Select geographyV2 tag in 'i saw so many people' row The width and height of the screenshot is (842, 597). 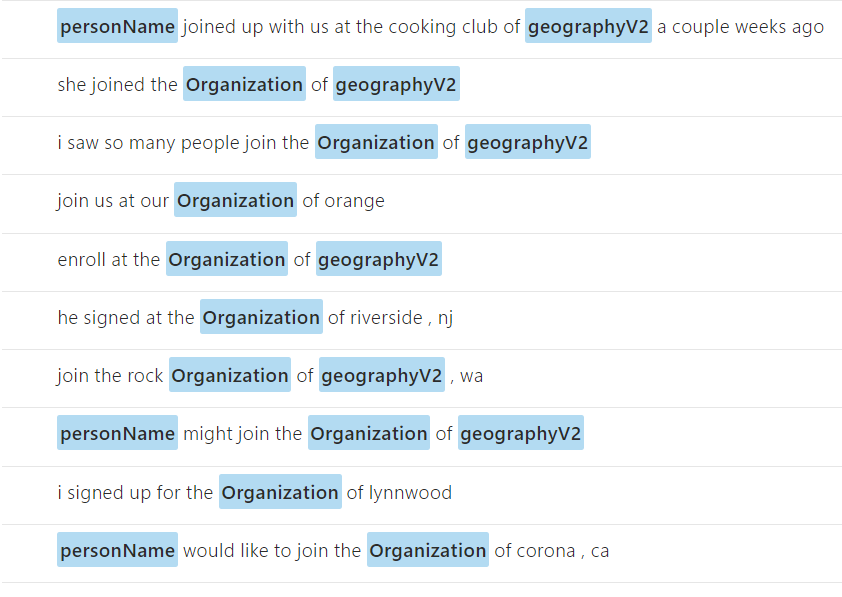tap(528, 142)
